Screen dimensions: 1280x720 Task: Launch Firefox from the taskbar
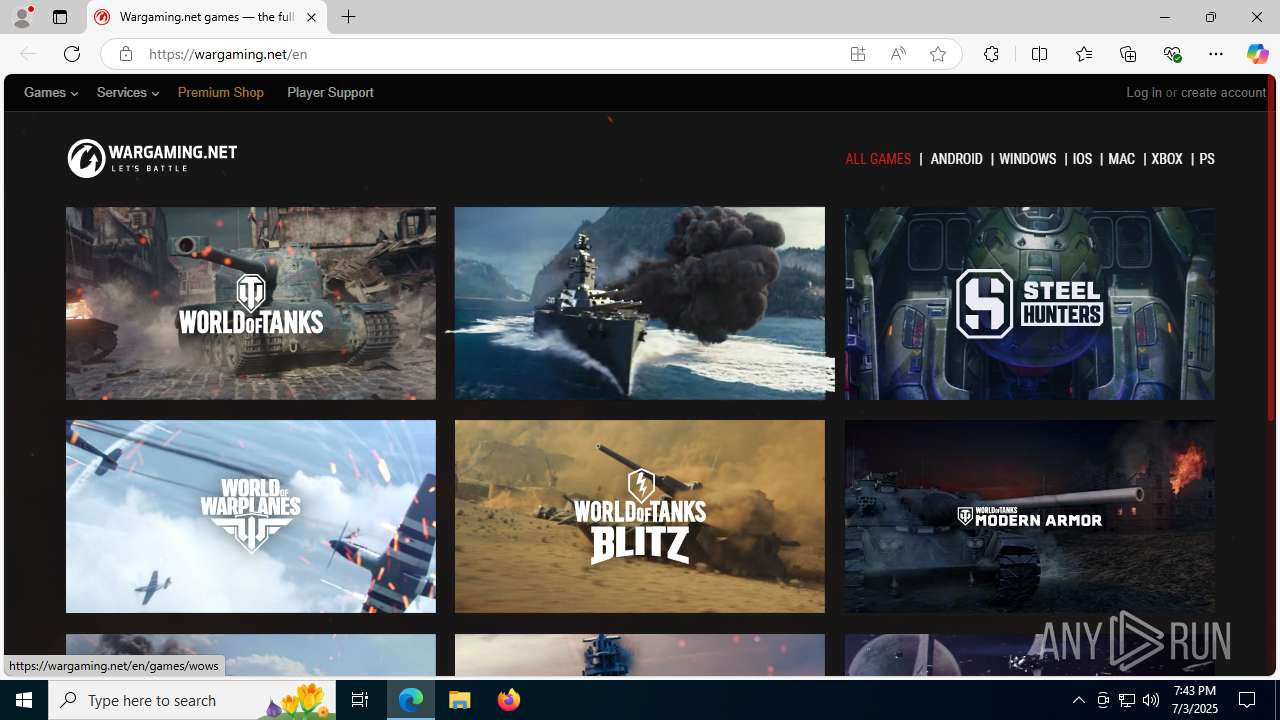[x=509, y=700]
